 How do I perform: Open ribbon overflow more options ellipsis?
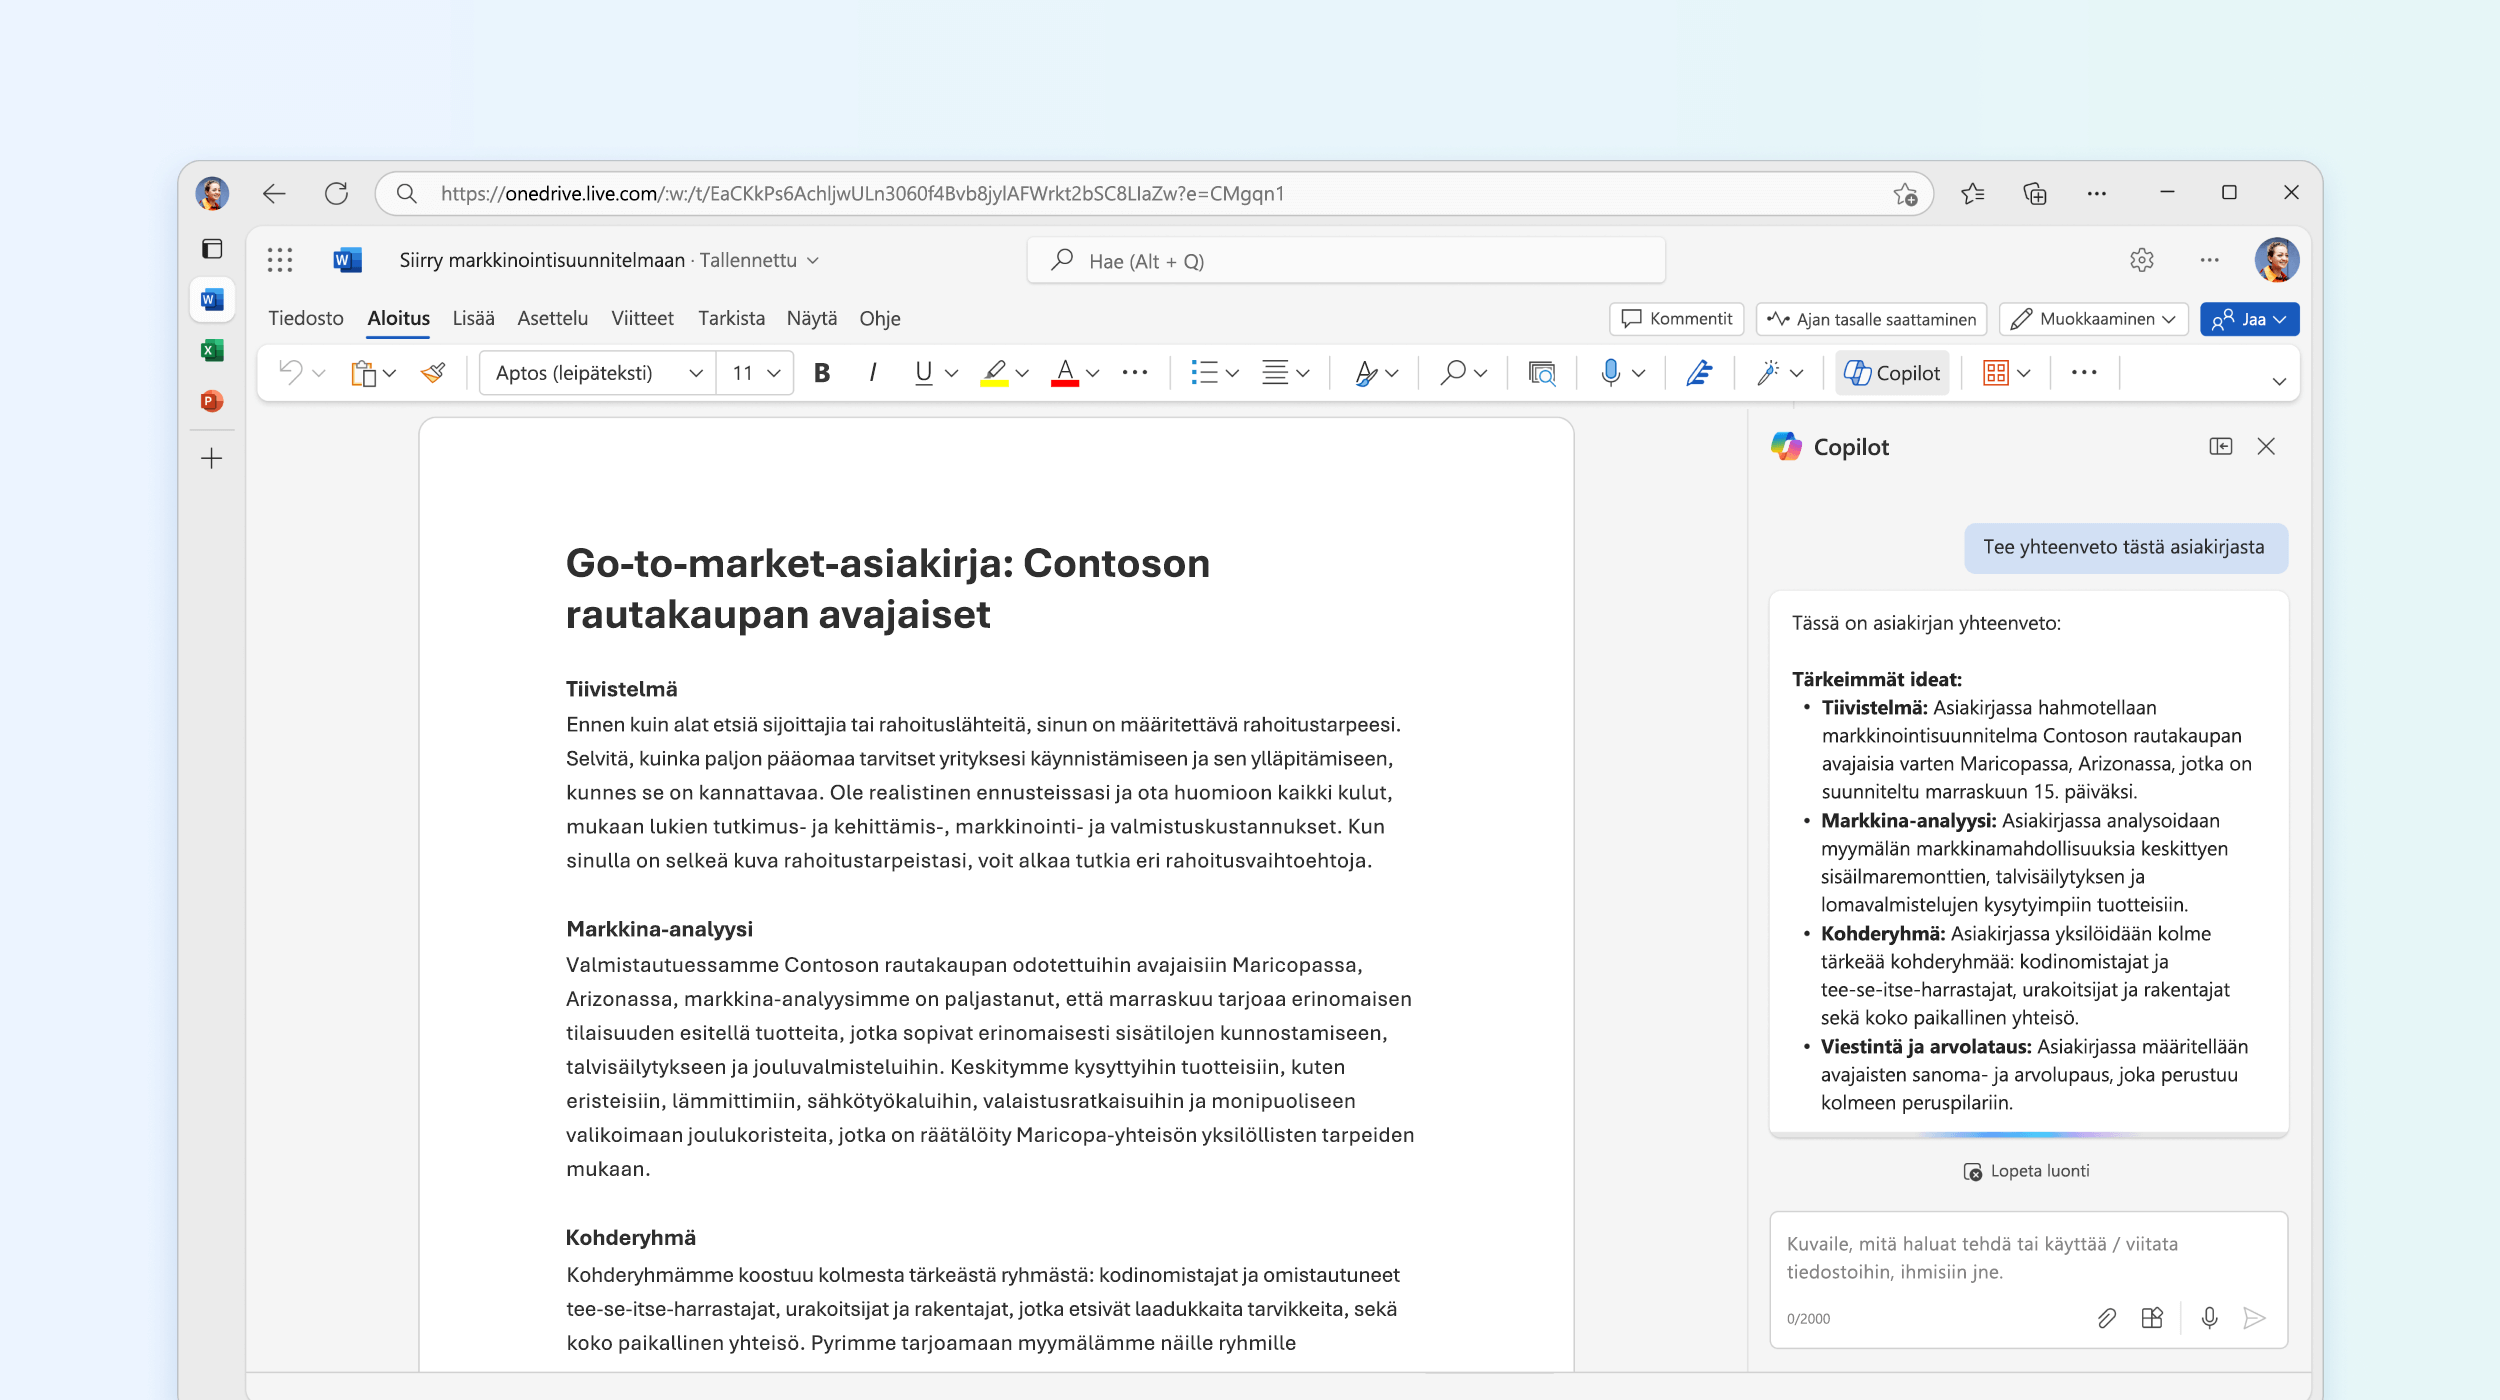[2084, 373]
